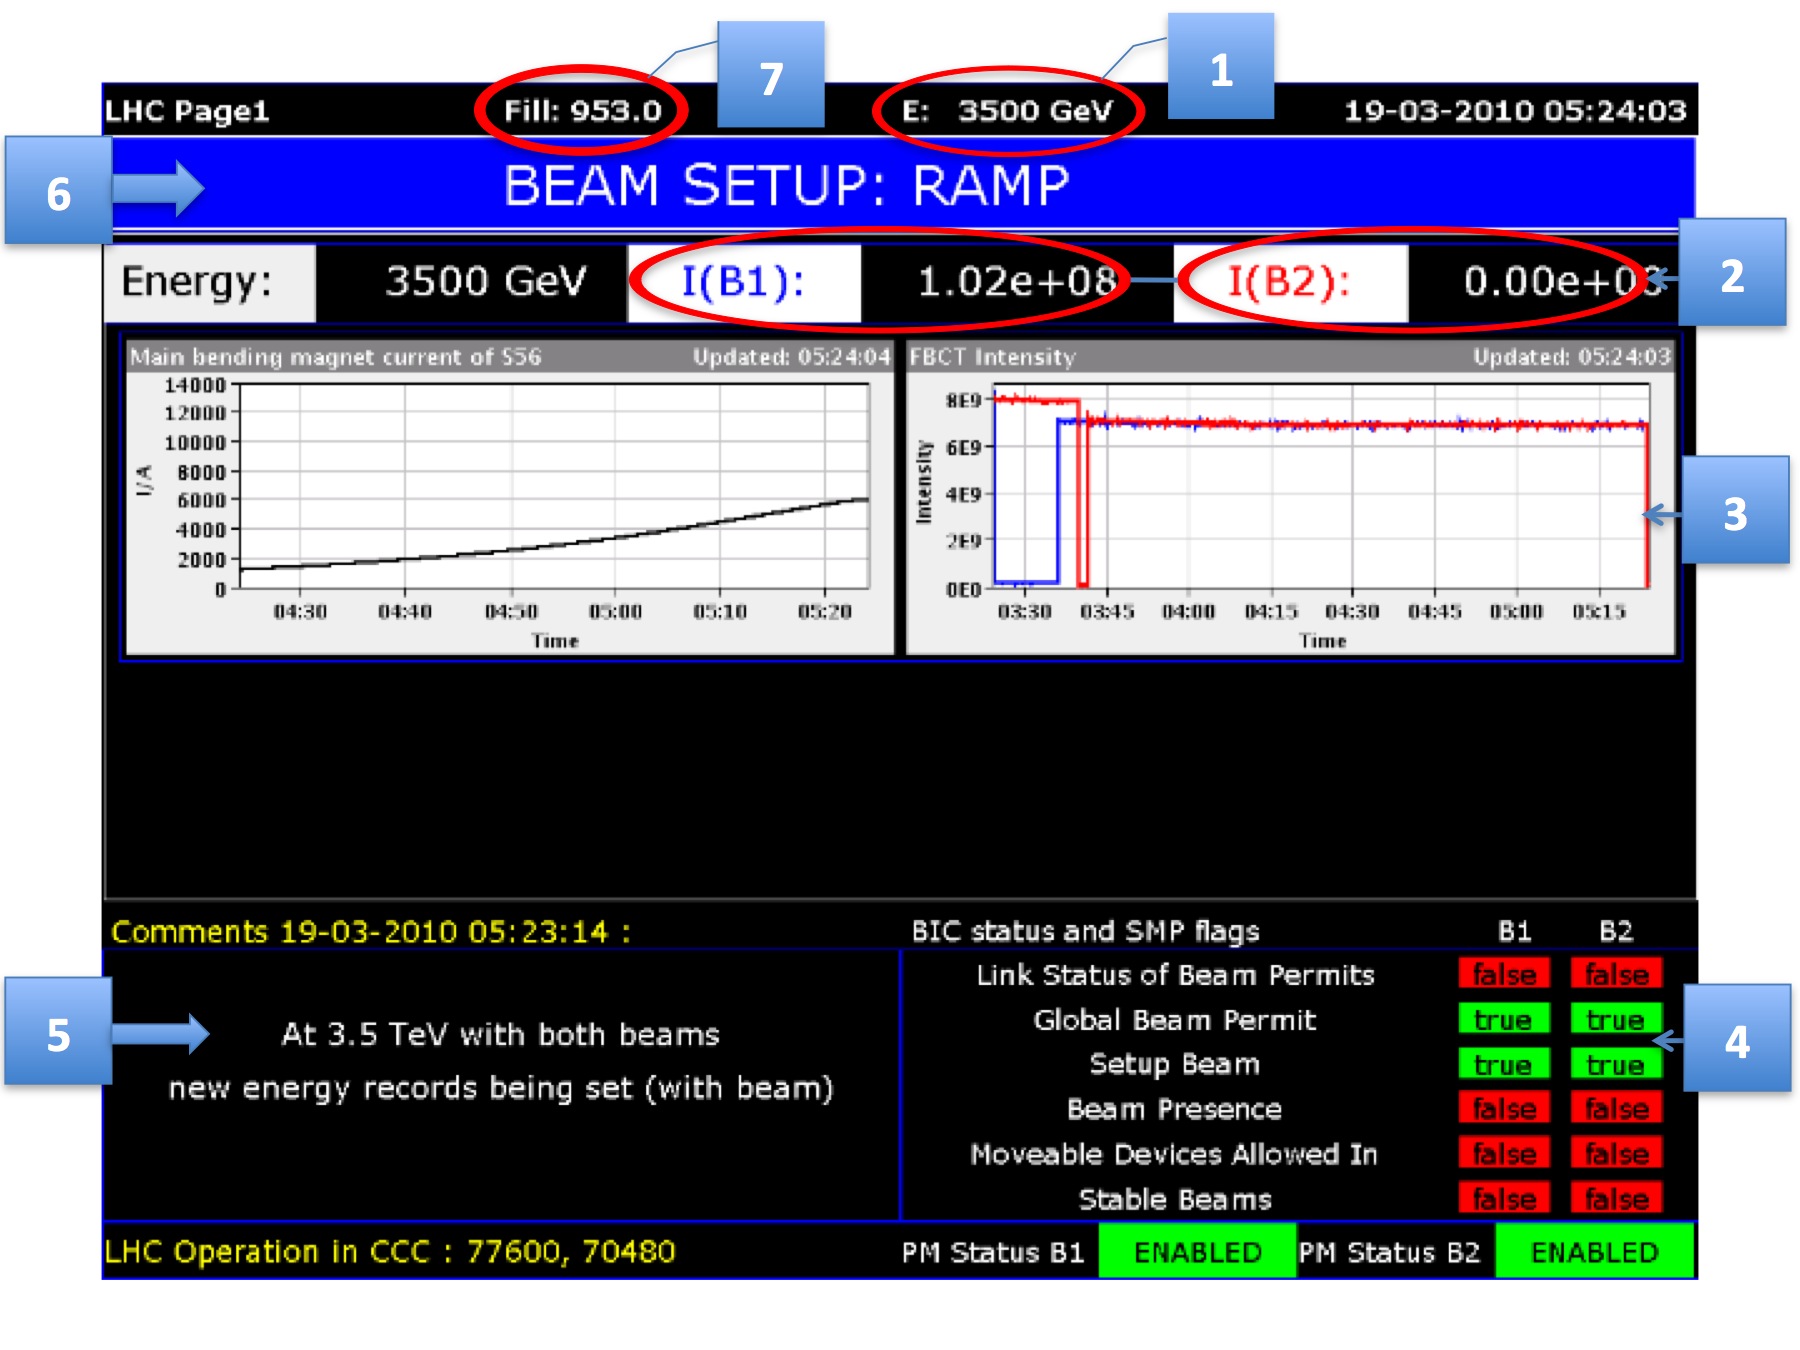Click the blue arrow beside callout 5
This screenshot has height=1350, width=1800.
click(x=160, y=1034)
